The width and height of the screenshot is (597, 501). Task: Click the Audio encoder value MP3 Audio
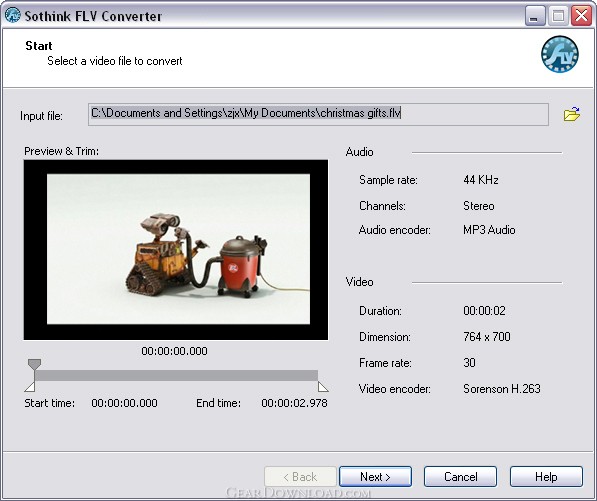coord(489,230)
